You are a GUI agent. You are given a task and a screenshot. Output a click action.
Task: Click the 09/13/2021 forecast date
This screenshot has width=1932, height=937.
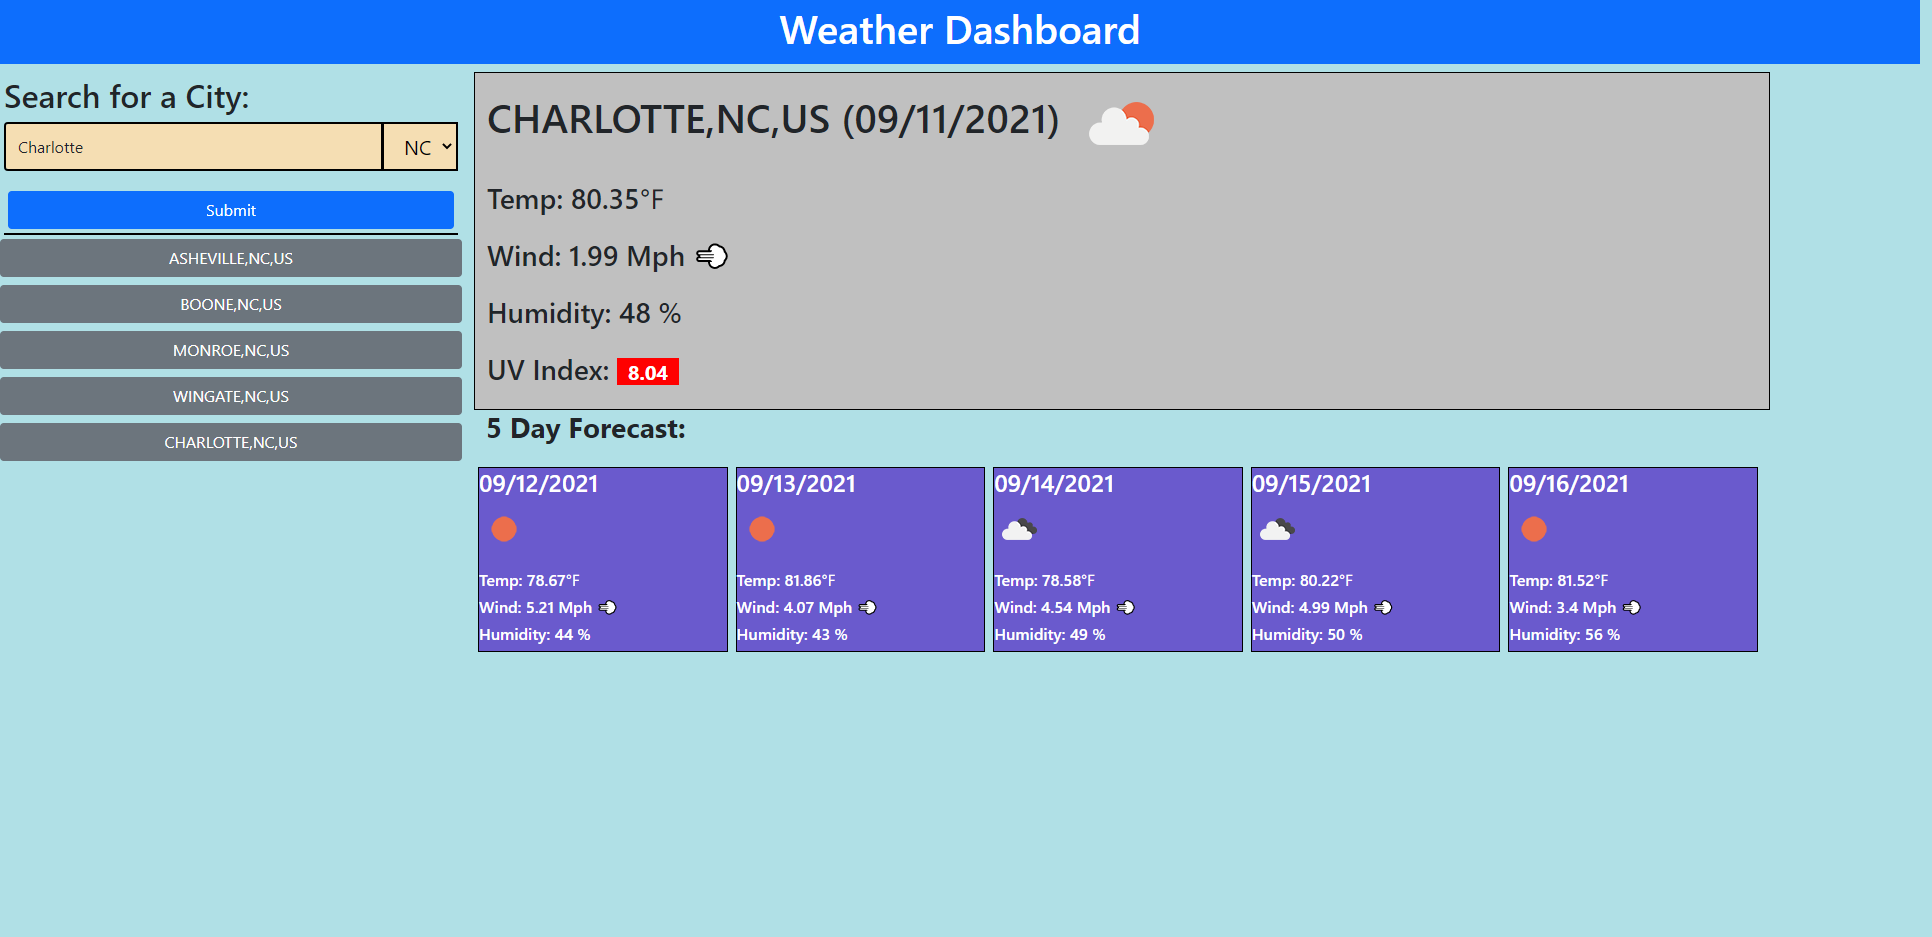click(x=797, y=484)
